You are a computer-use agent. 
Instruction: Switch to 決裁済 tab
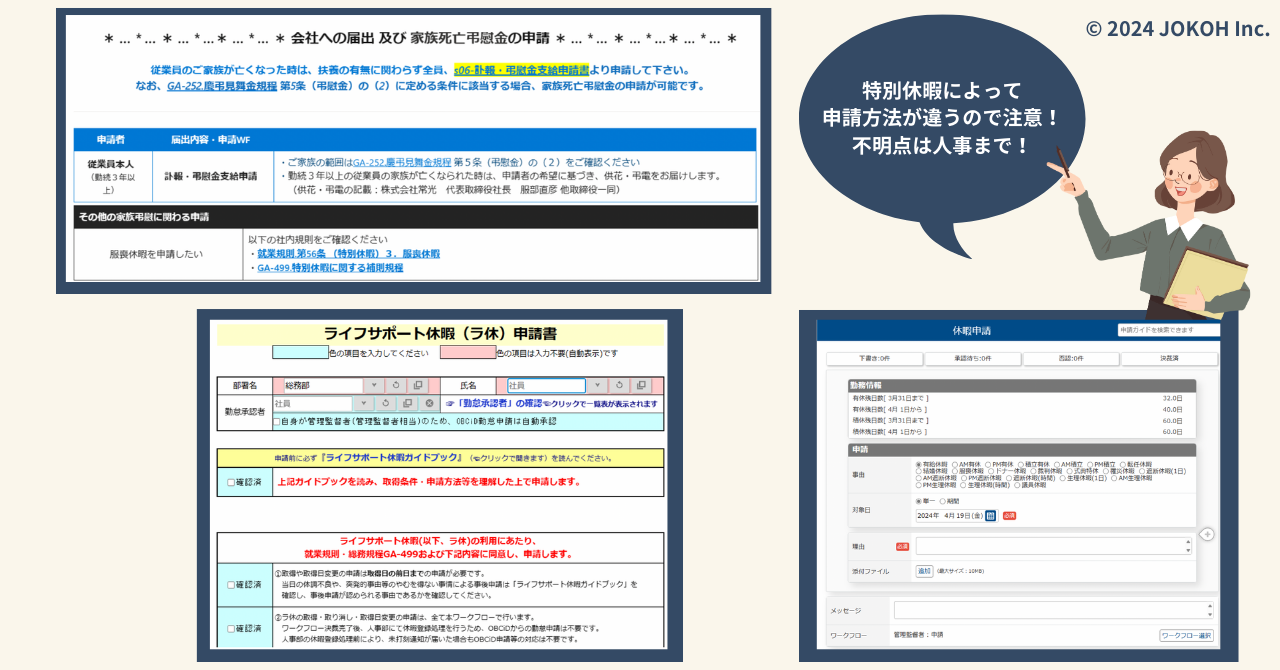[x=1169, y=358]
